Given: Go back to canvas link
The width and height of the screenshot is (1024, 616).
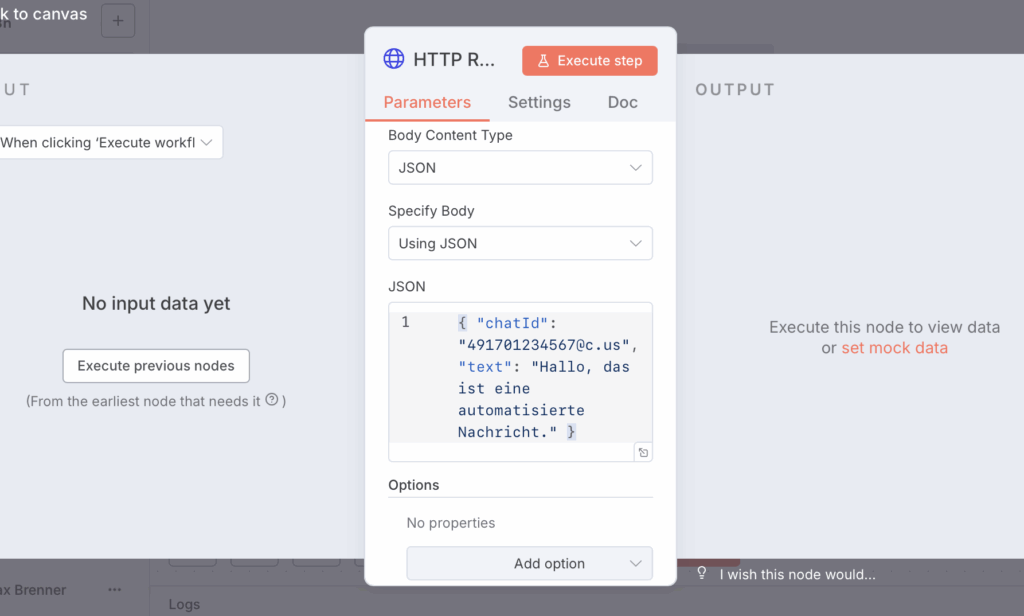Looking at the screenshot, I should [x=44, y=14].
